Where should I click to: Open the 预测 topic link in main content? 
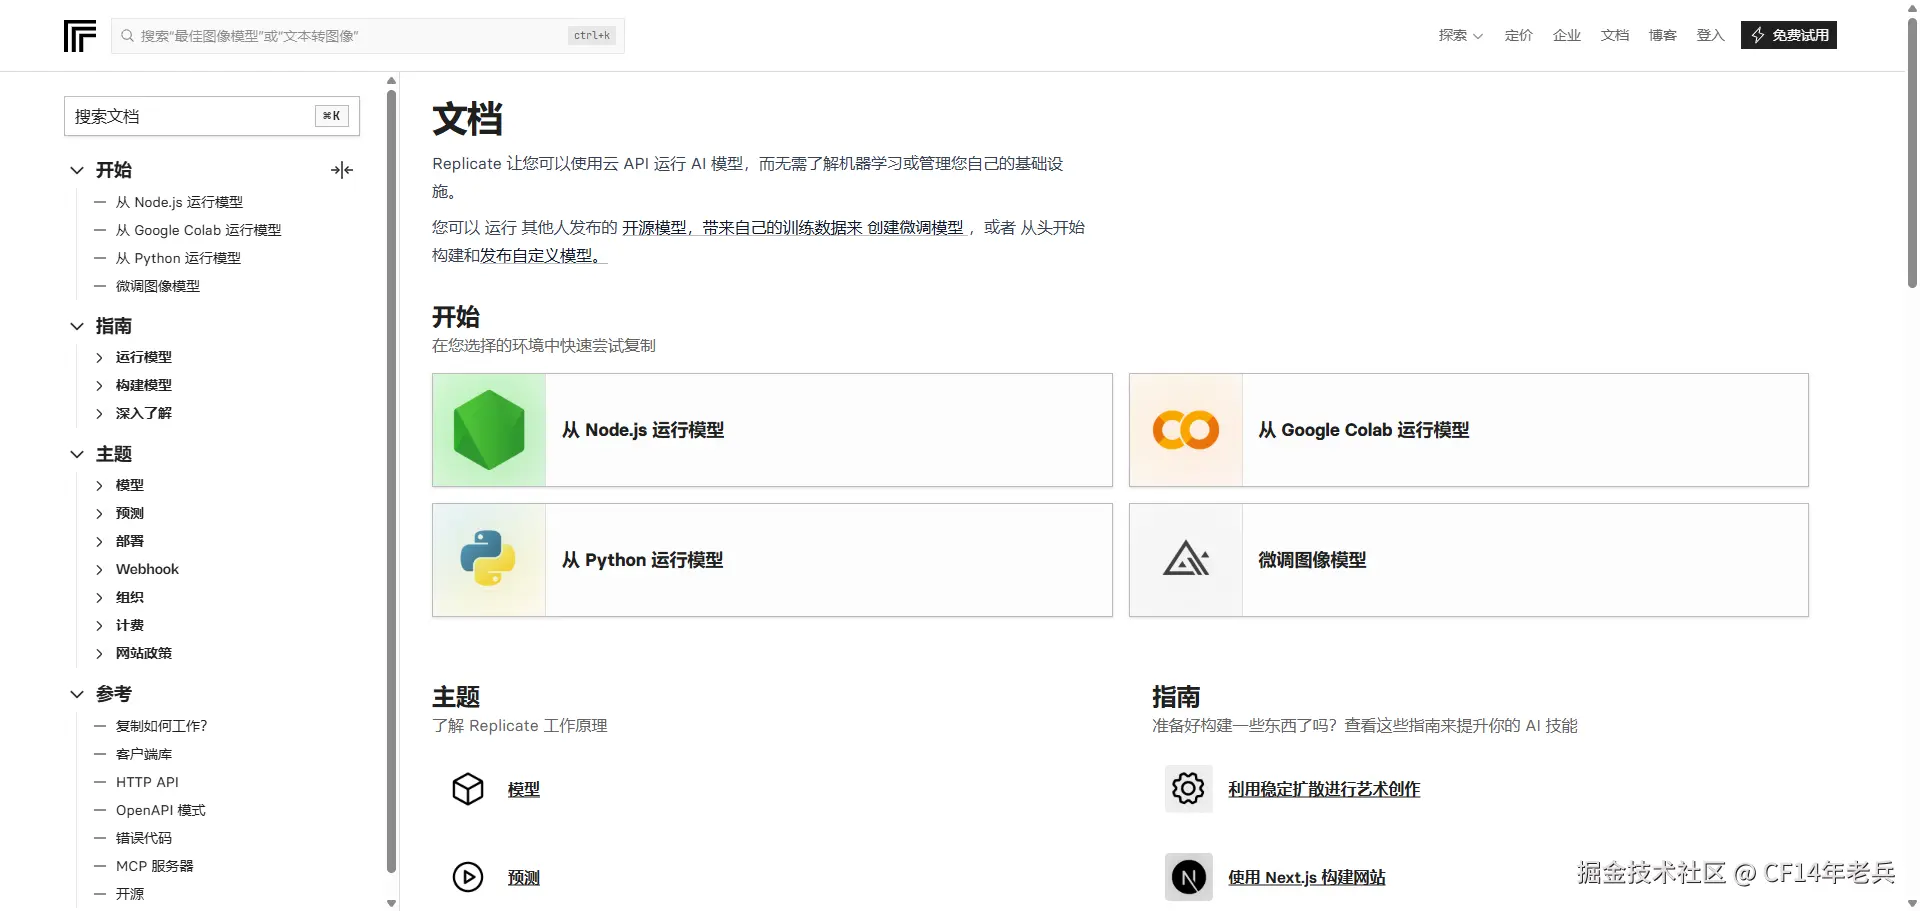(x=524, y=877)
